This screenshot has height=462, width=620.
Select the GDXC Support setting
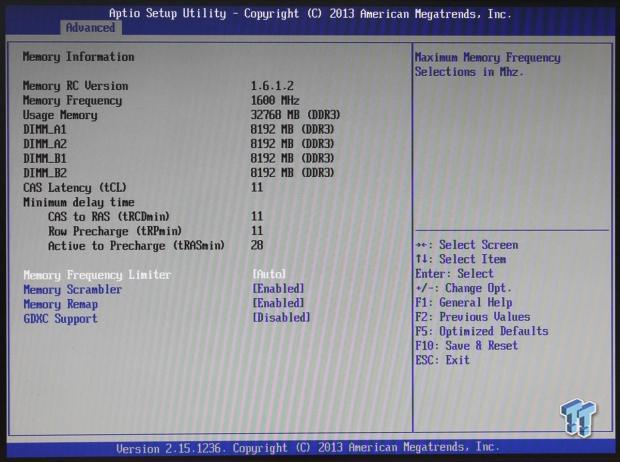tap(60, 319)
